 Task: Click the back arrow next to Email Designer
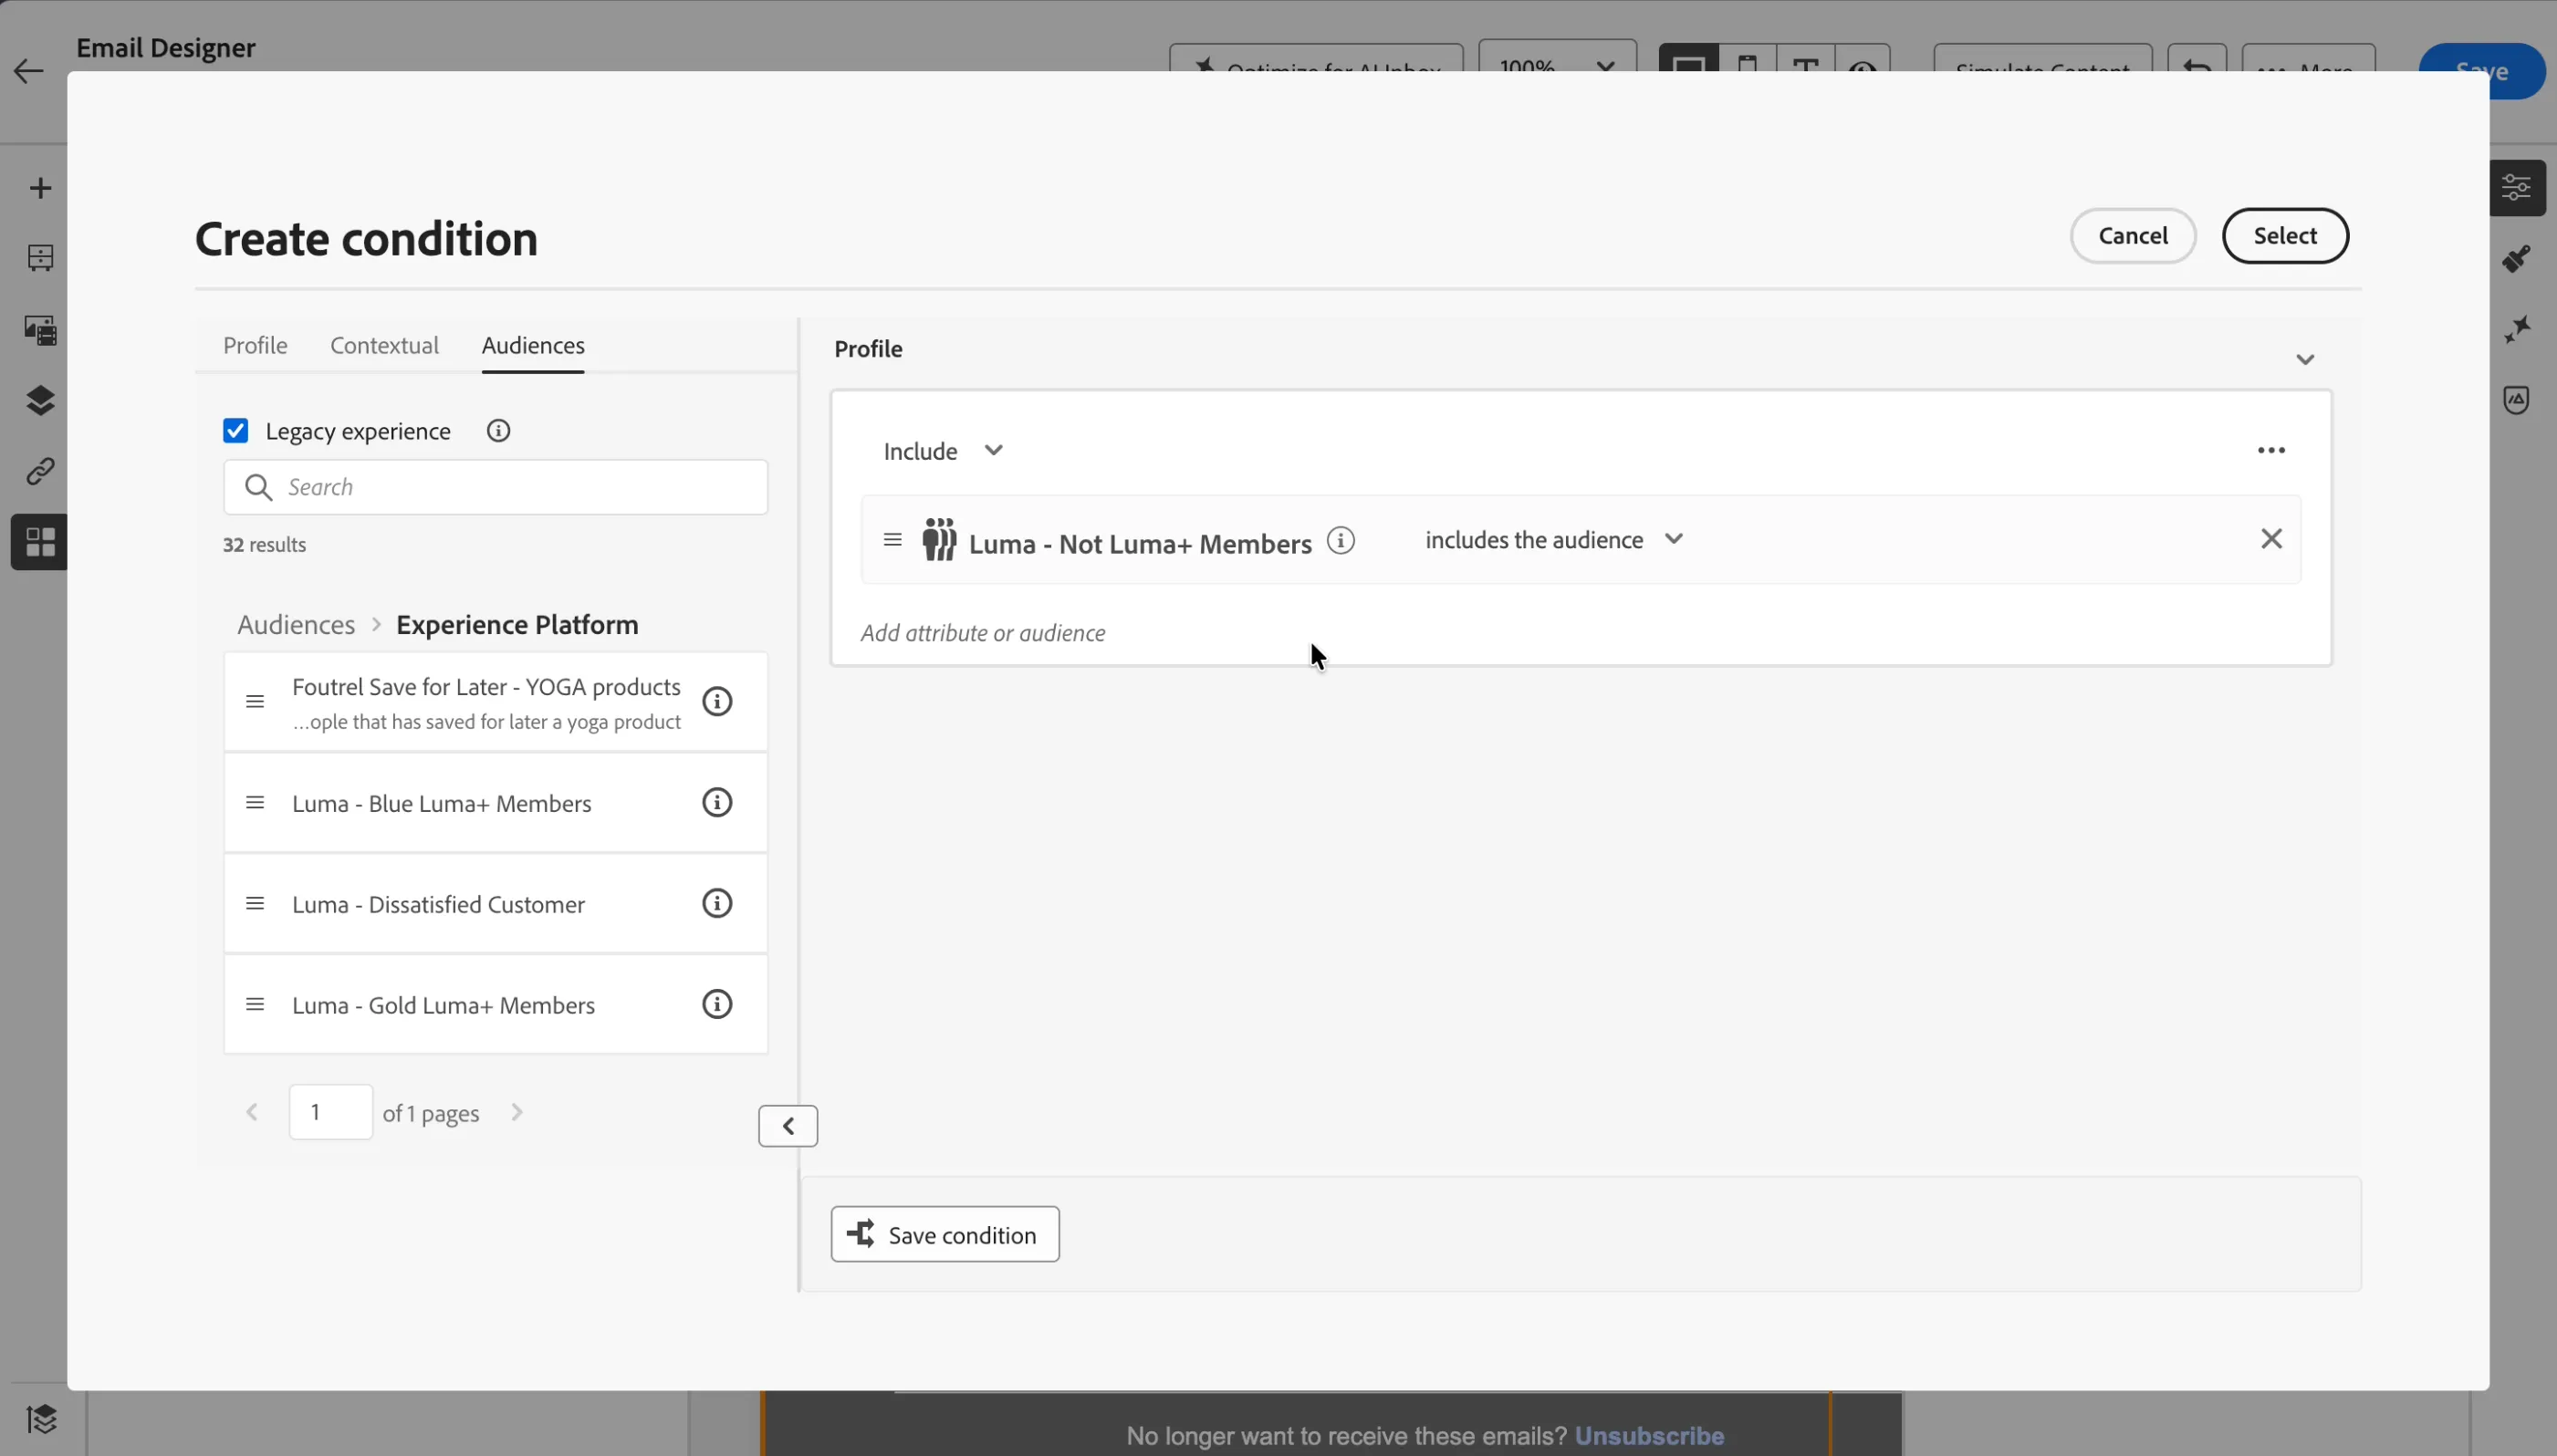click(x=29, y=71)
